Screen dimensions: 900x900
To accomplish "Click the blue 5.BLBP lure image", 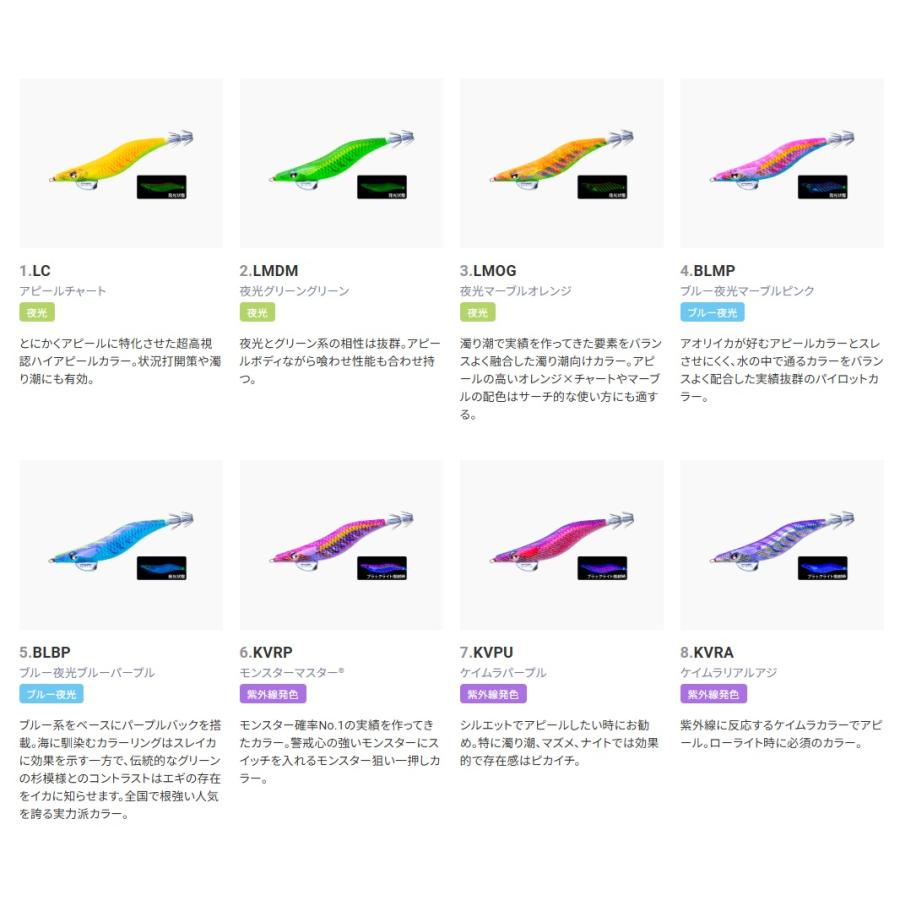I will click(121, 545).
